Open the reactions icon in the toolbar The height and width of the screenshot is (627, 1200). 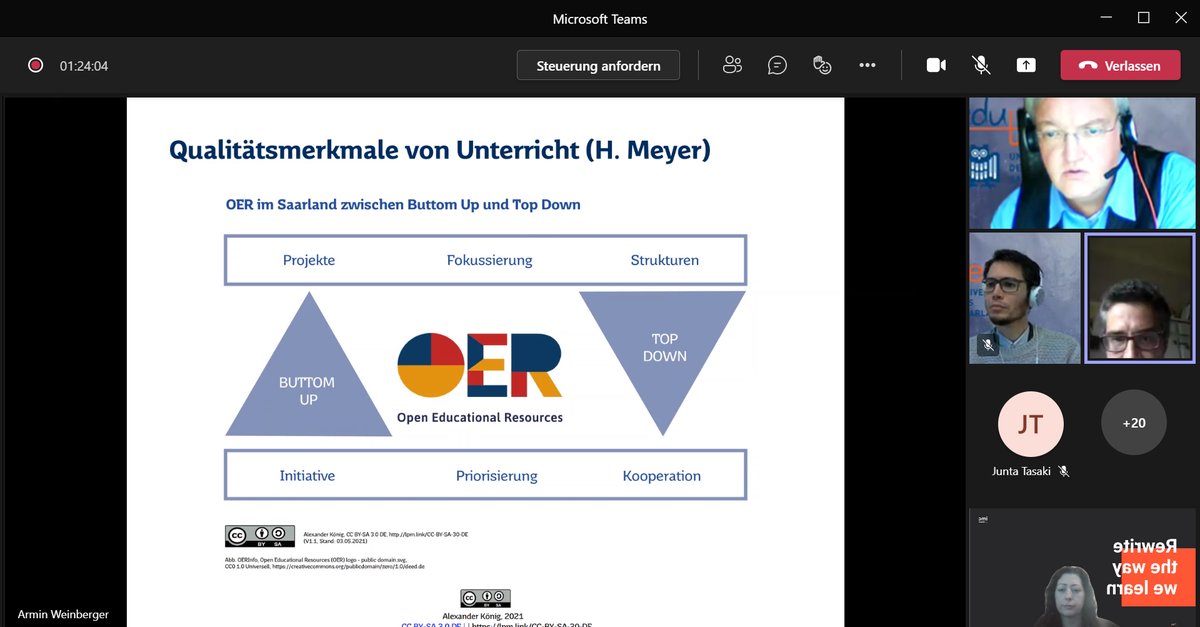[x=822, y=64]
